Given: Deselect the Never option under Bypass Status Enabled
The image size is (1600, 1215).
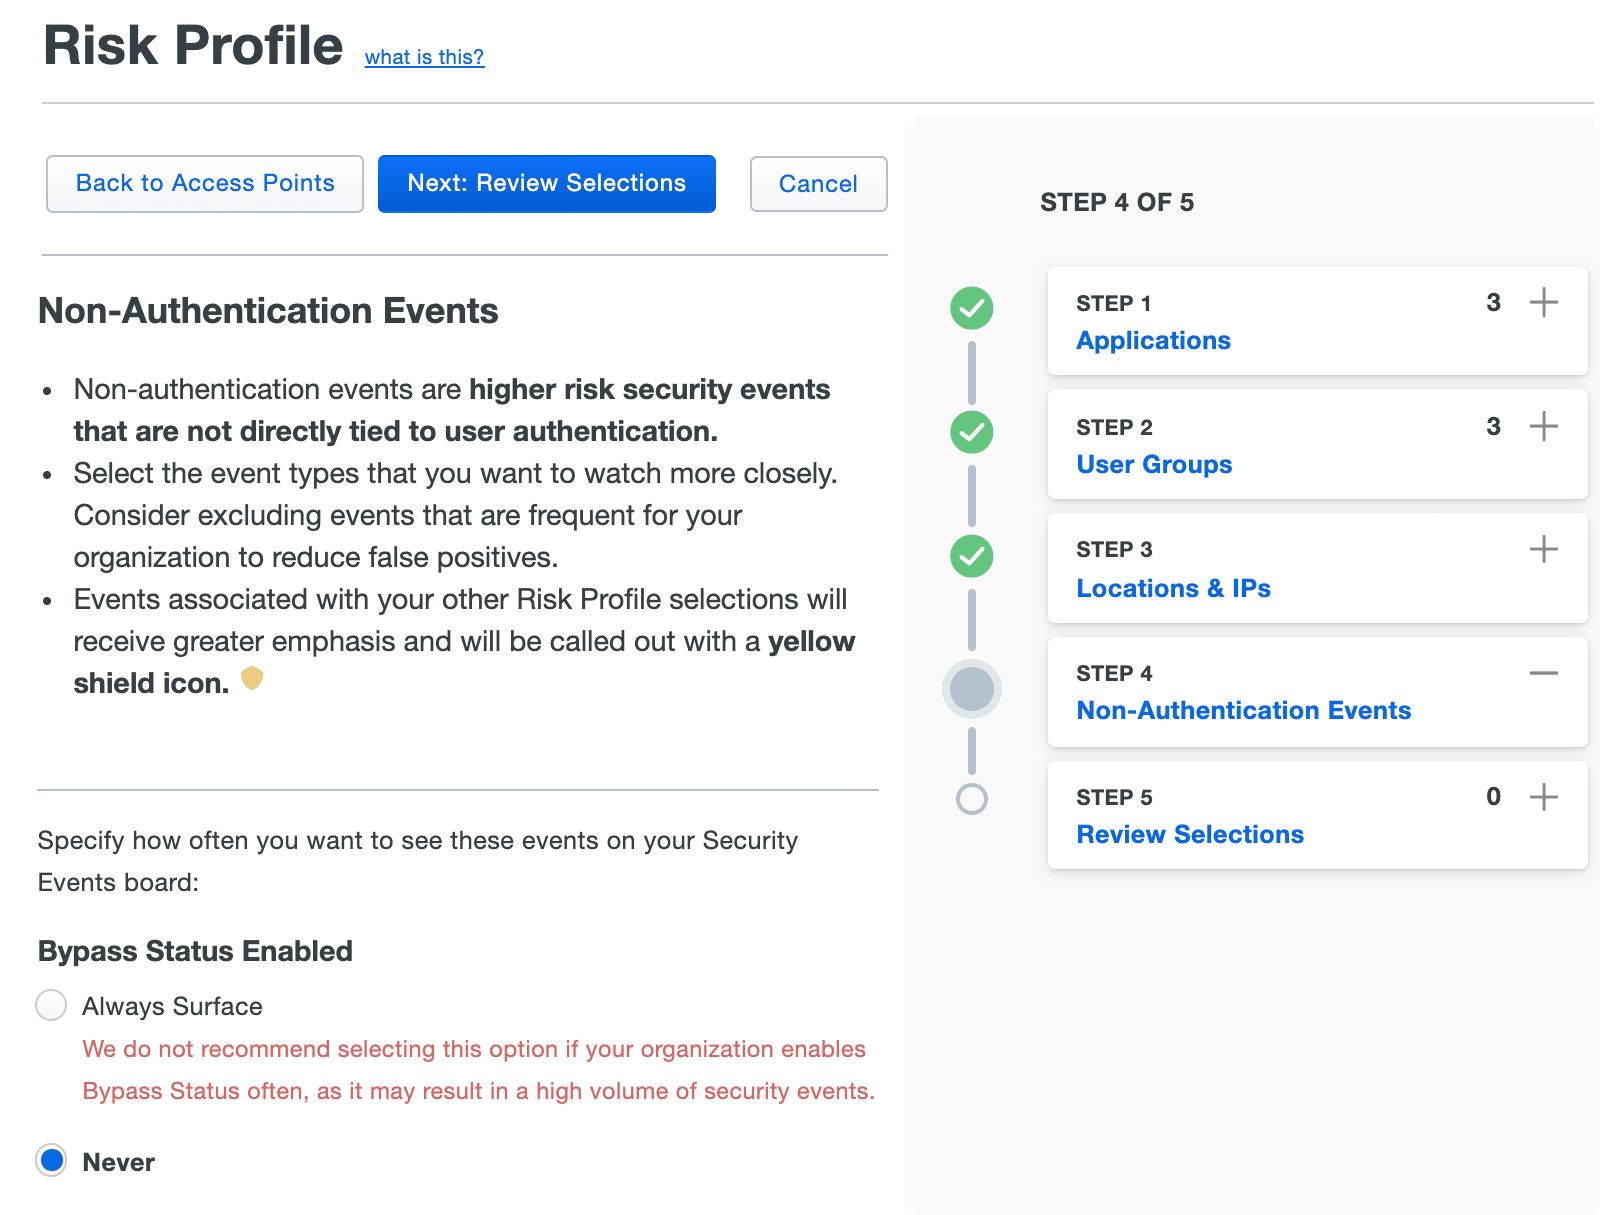Looking at the screenshot, I should [x=51, y=1161].
